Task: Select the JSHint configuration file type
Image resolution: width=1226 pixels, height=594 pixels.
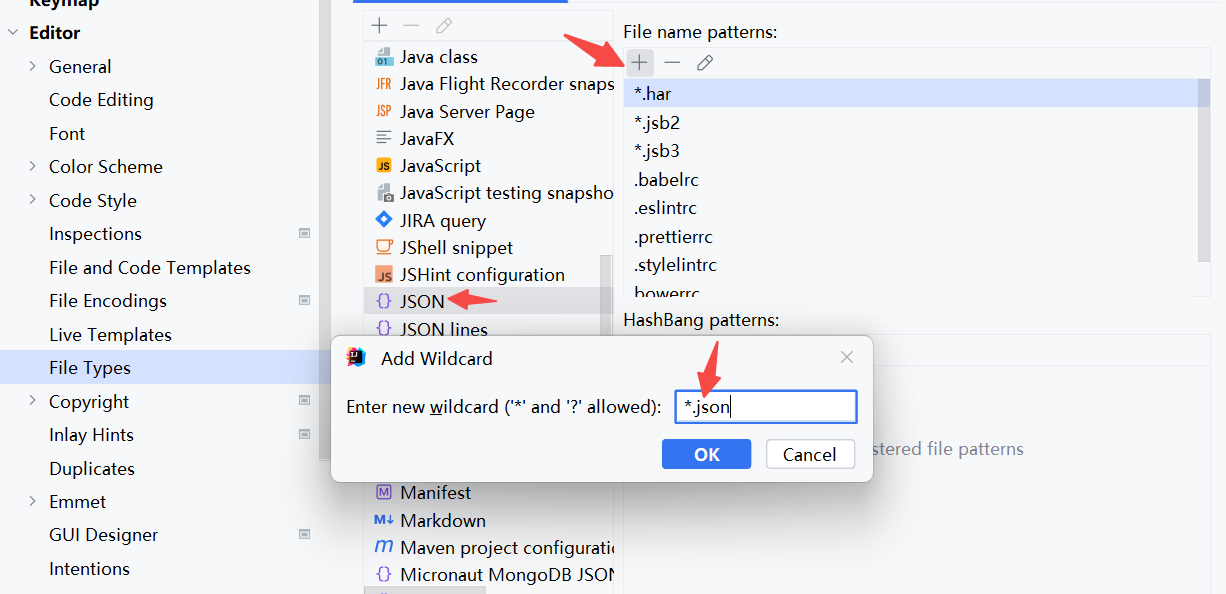Action: [482, 275]
